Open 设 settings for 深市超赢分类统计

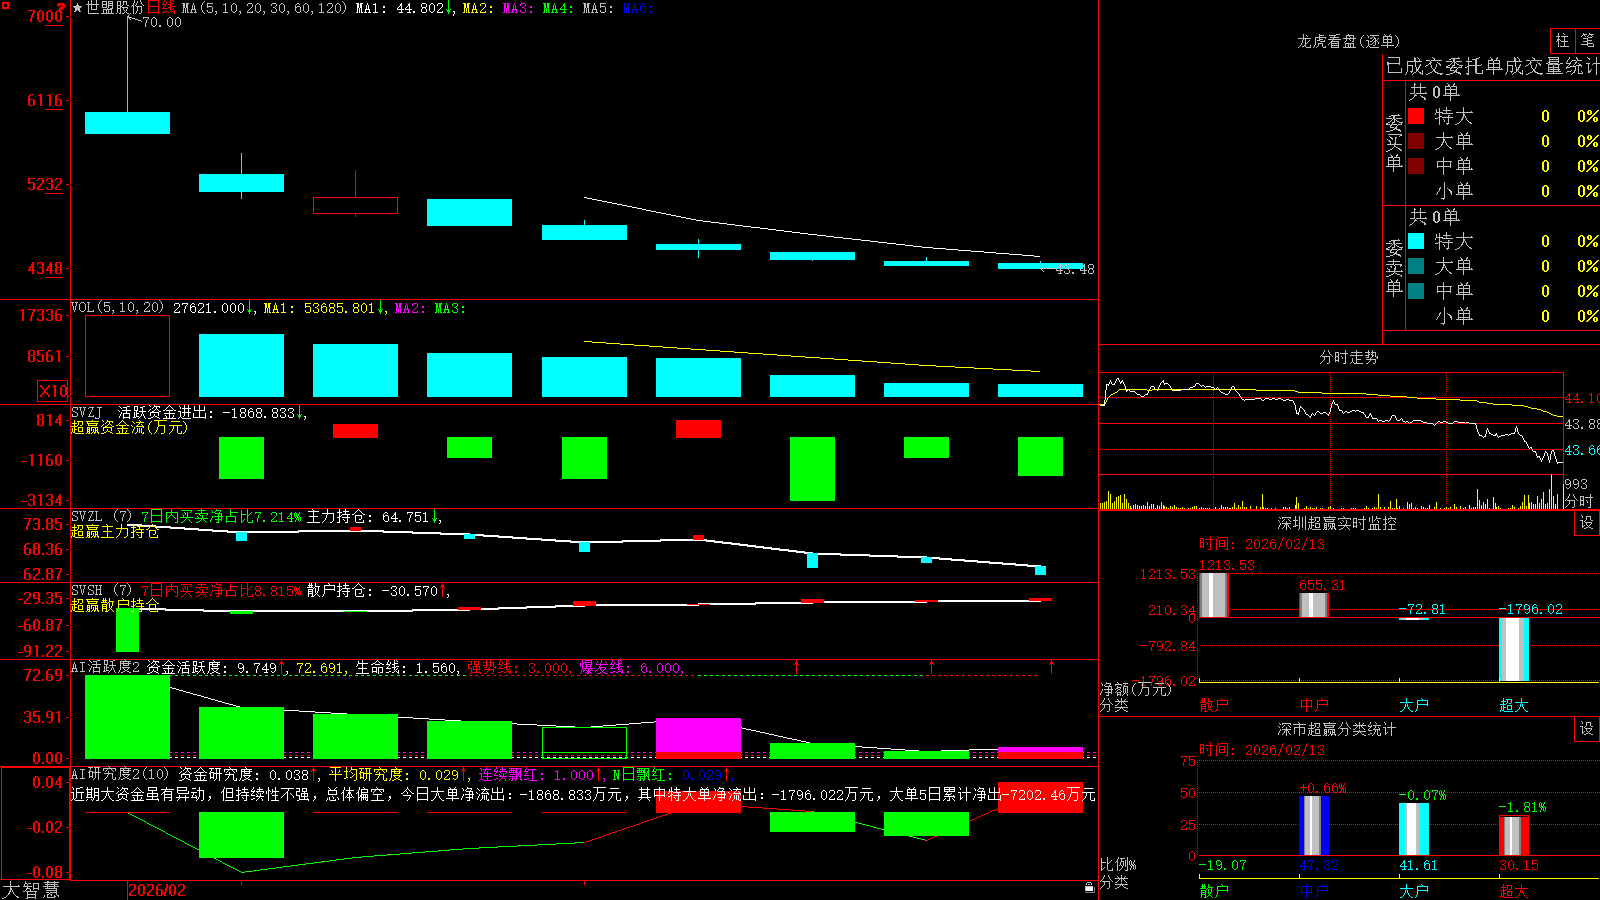(x=1587, y=729)
